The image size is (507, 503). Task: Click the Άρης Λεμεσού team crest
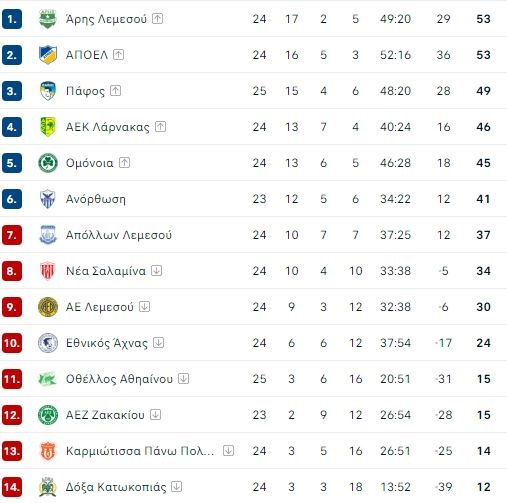tap(48, 19)
